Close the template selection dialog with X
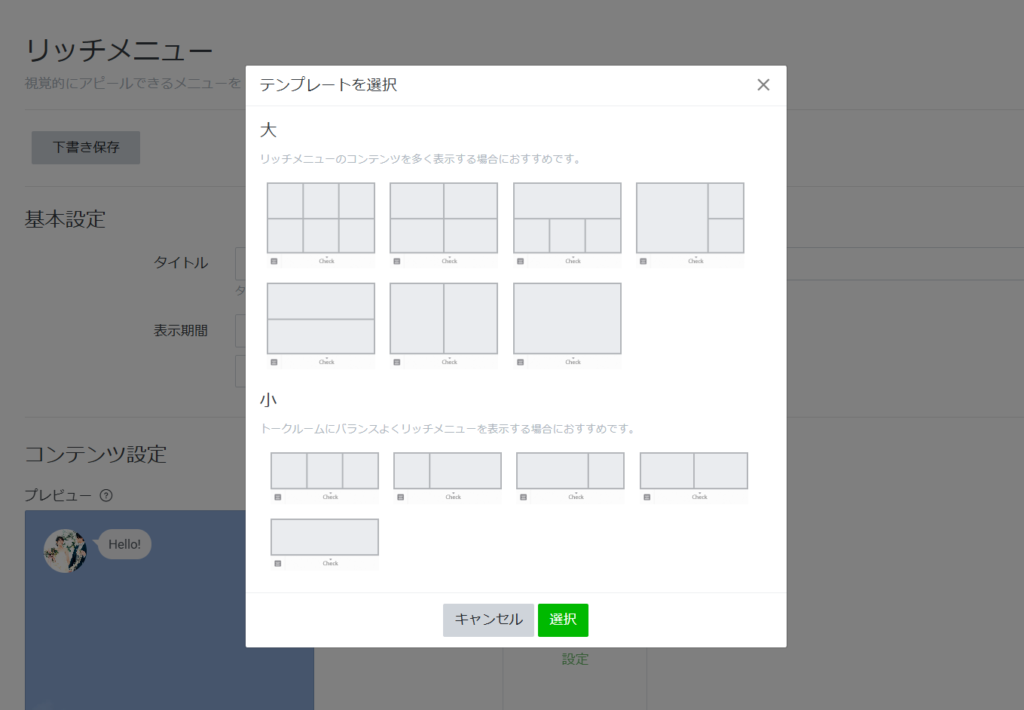Screen dimensions: 1024x710 (x=763, y=85)
